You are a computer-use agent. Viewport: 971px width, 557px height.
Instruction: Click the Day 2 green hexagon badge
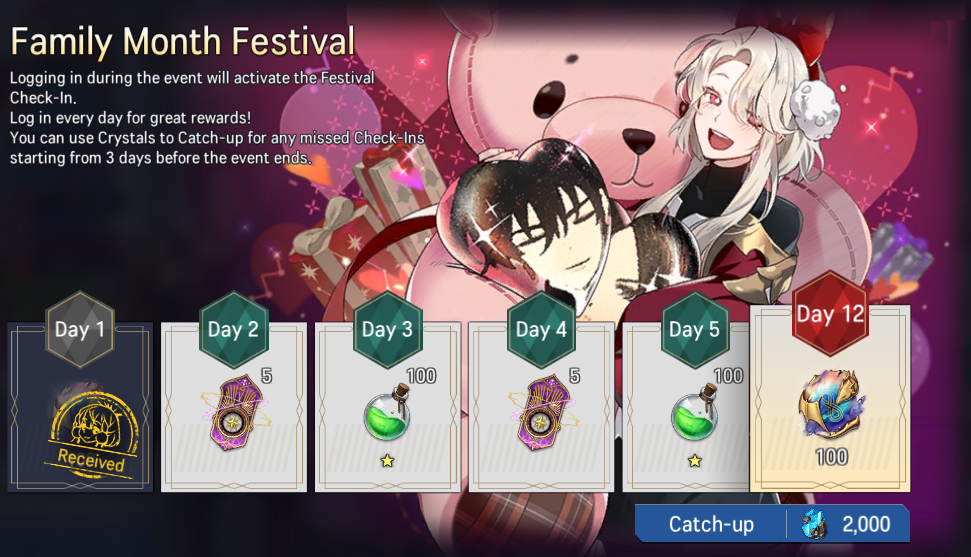[x=233, y=329]
